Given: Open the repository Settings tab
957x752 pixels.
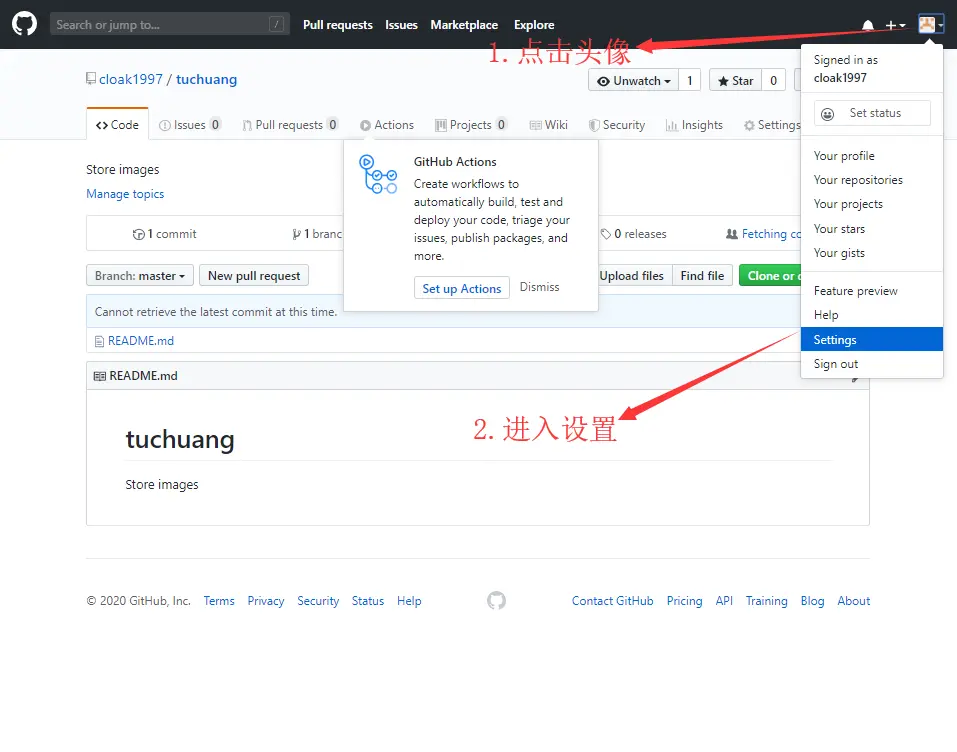Looking at the screenshot, I should coord(772,125).
